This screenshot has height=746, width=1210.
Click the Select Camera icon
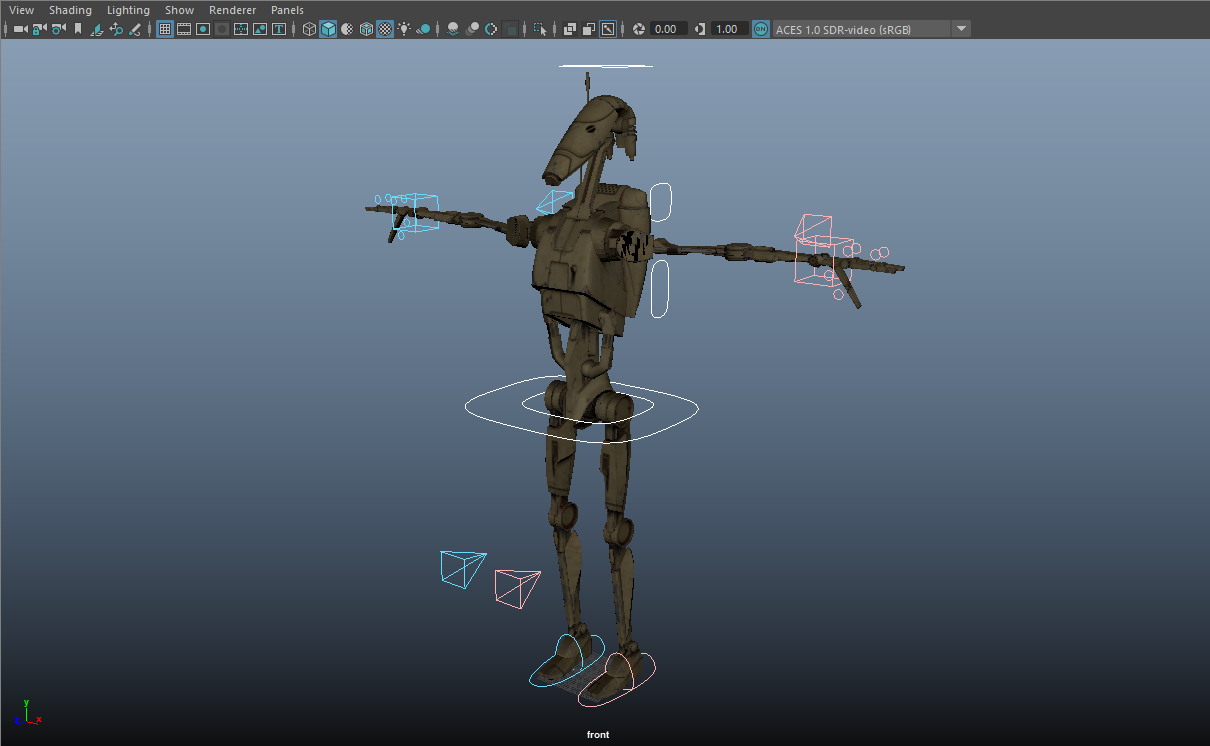20,29
